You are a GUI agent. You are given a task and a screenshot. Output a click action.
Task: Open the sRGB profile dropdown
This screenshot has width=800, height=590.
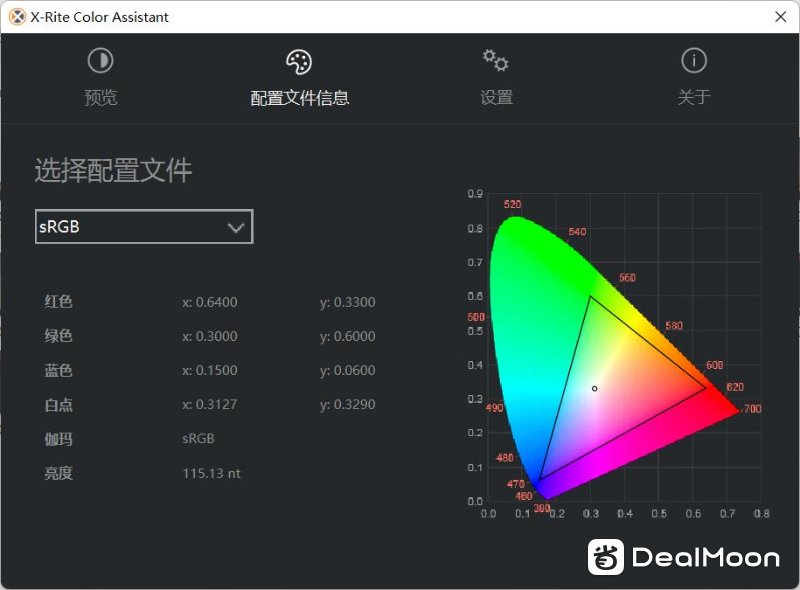144,227
